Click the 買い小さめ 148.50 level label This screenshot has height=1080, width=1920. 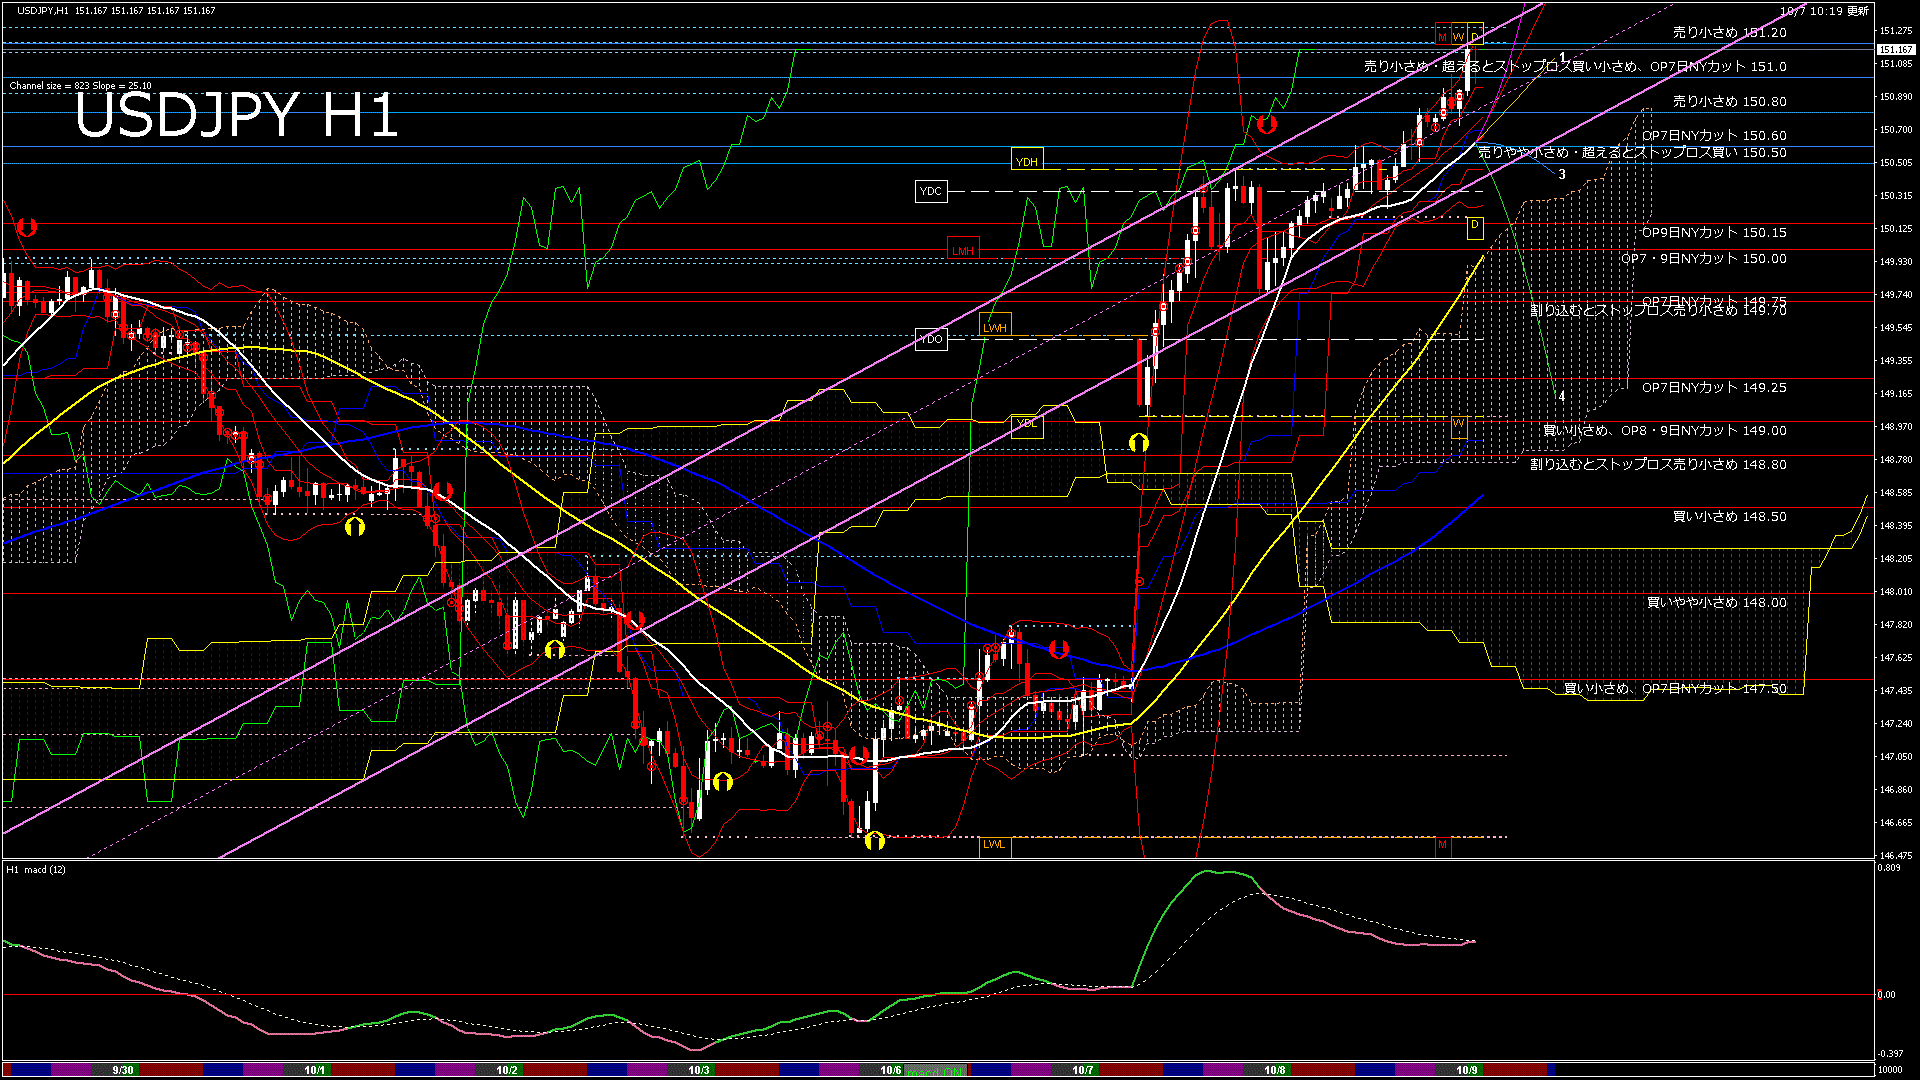coord(1729,516)
